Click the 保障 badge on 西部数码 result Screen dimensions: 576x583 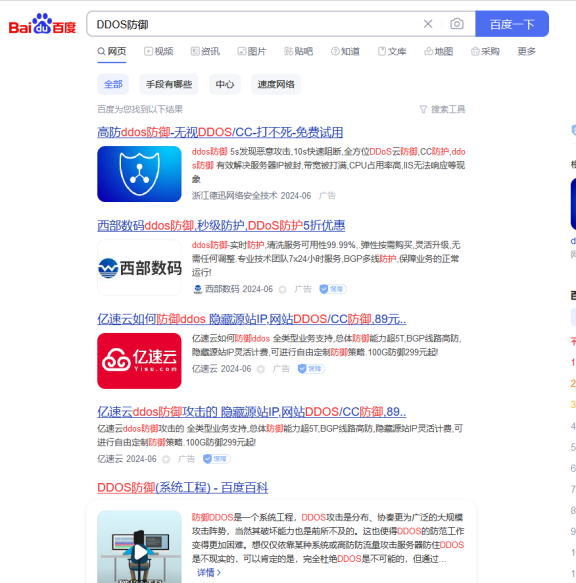(x=333, y=289)
